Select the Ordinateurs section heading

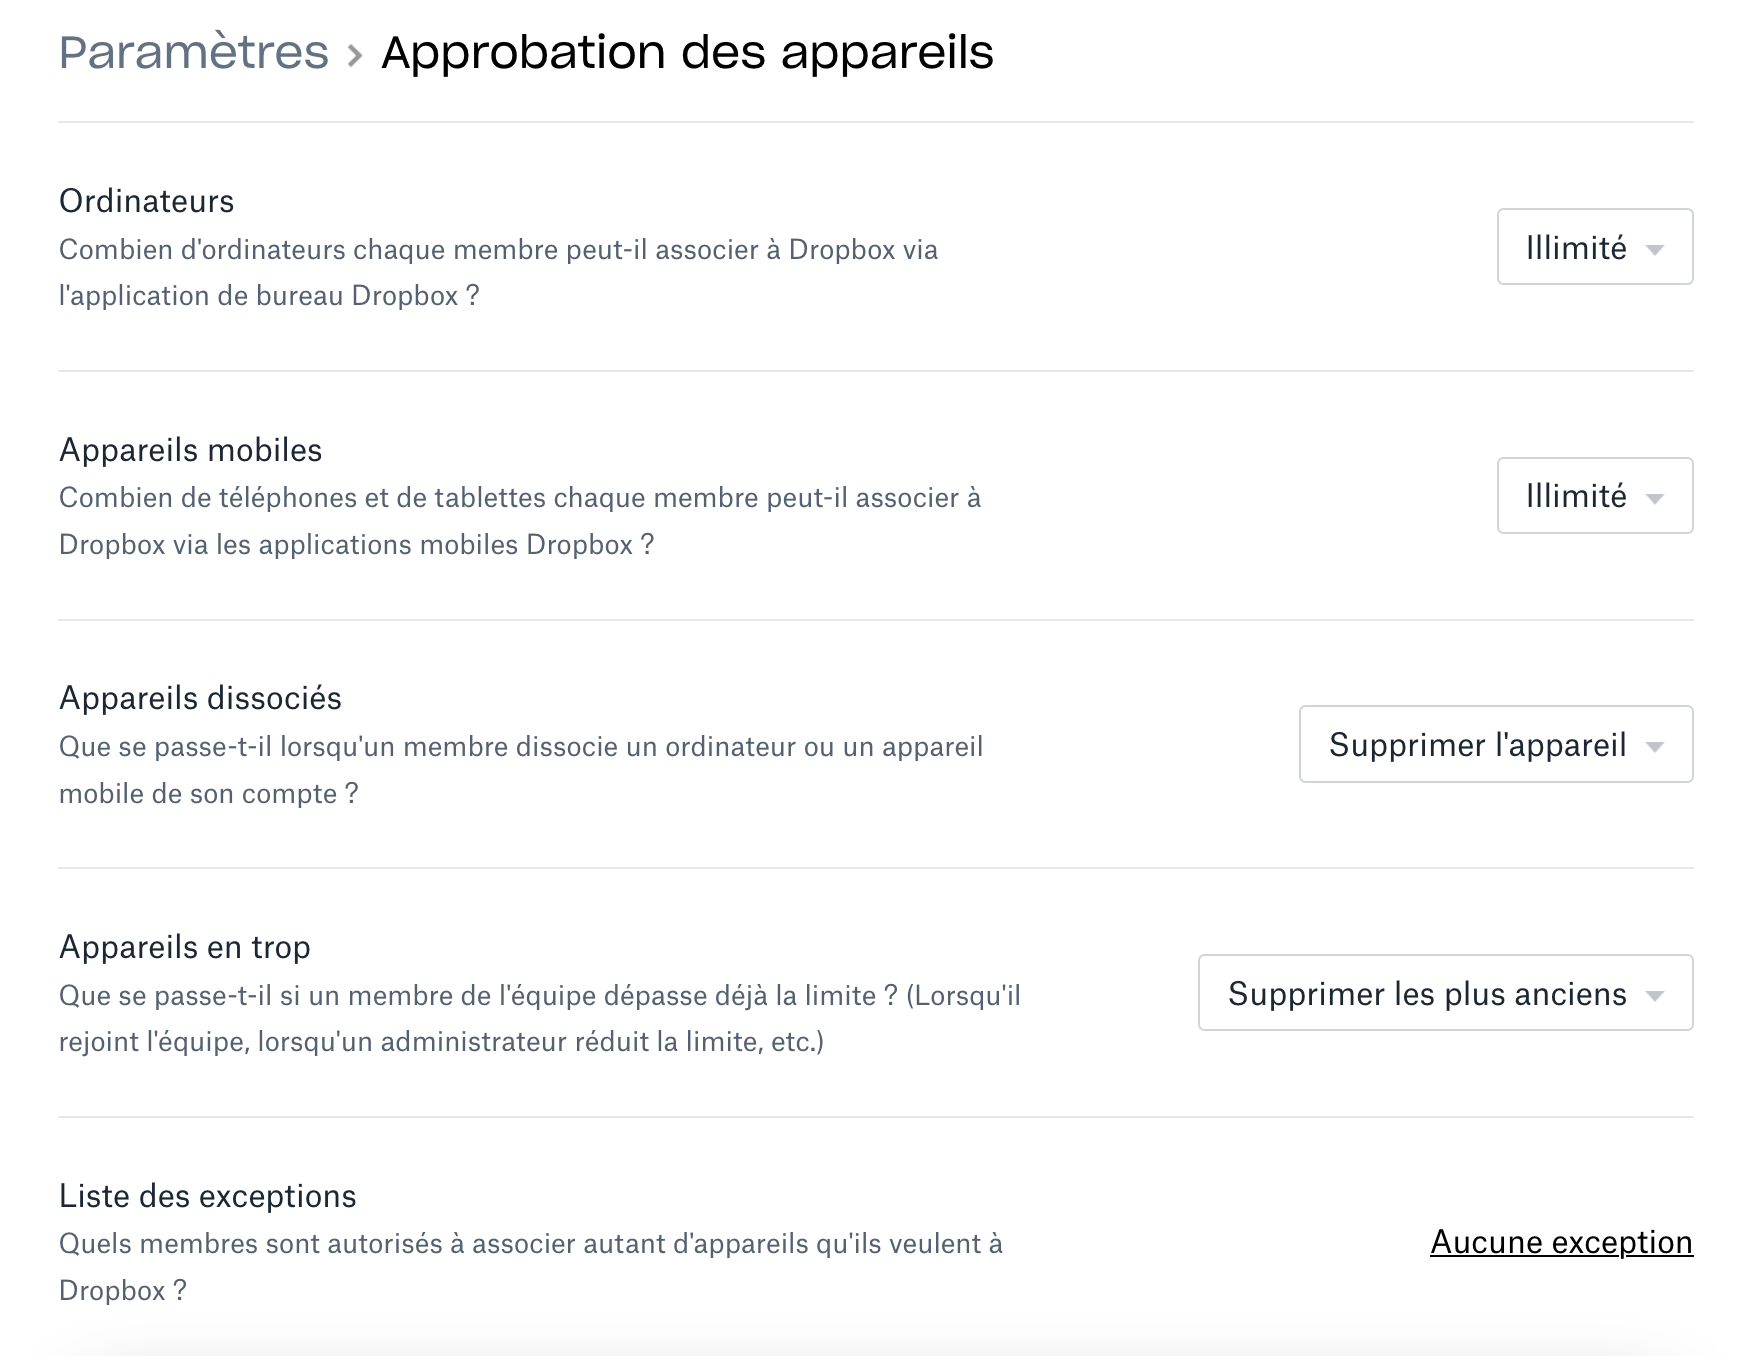pos(147,201)
